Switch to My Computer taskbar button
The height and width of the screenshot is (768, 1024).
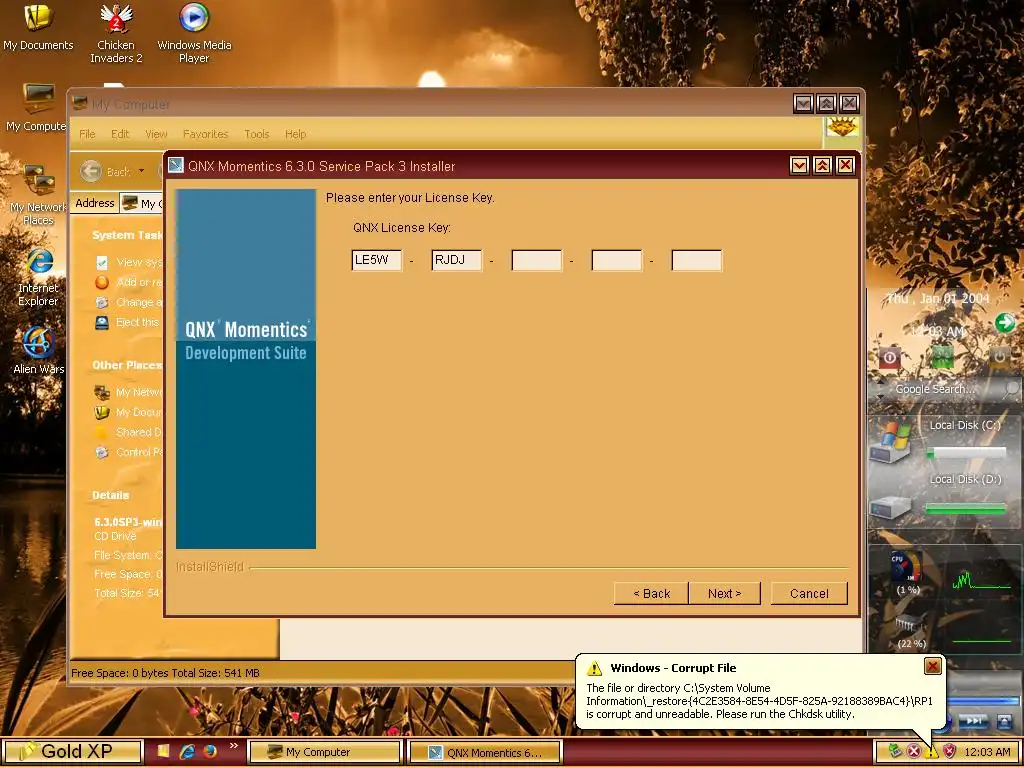[x=324, y=752]
